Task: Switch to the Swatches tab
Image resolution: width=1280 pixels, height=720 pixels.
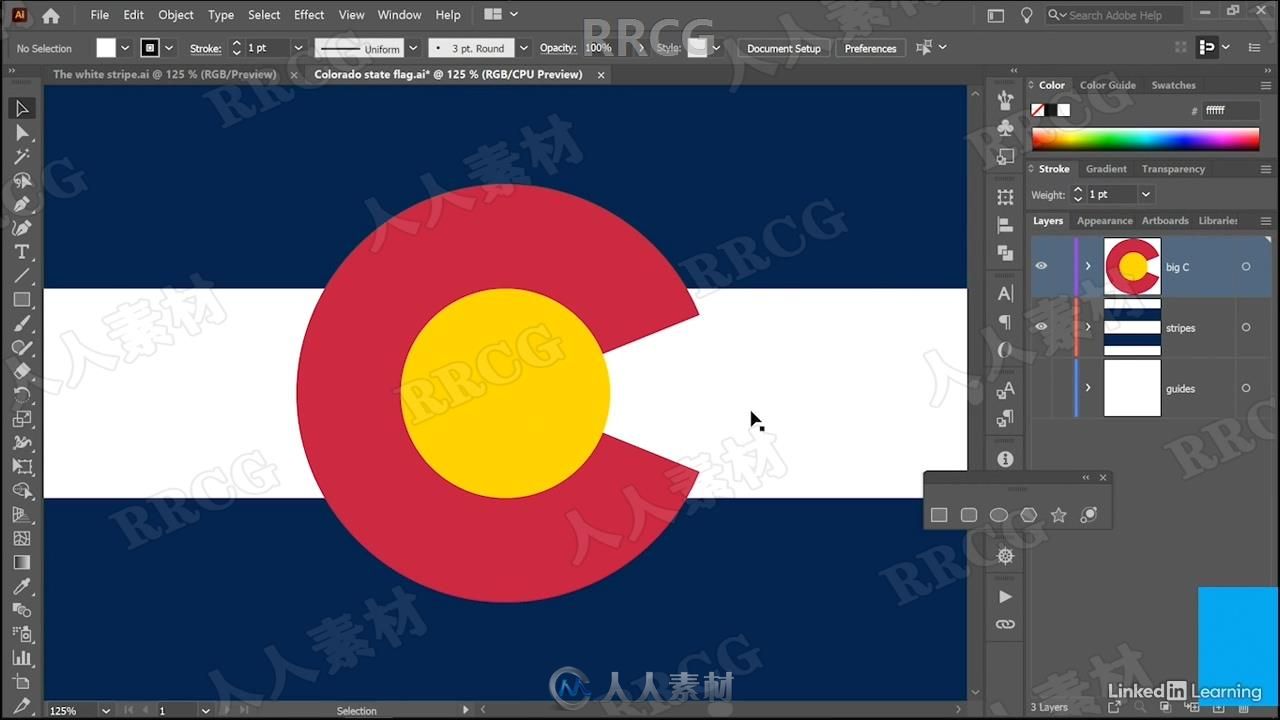Action: point(1173,85)
